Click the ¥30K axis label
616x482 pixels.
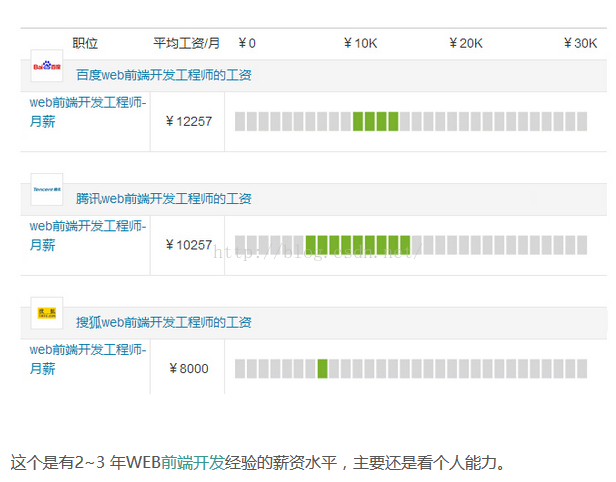click(x=580, y=43)
